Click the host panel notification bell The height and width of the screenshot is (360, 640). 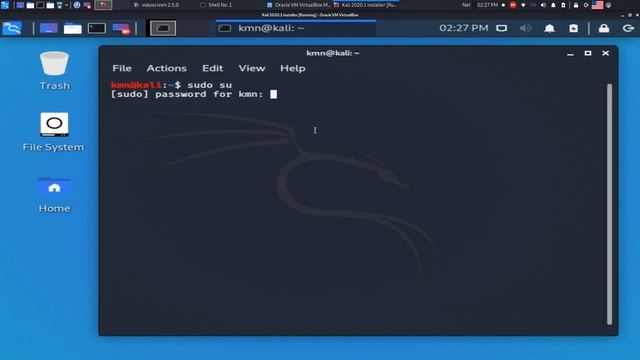click(553, 5)
